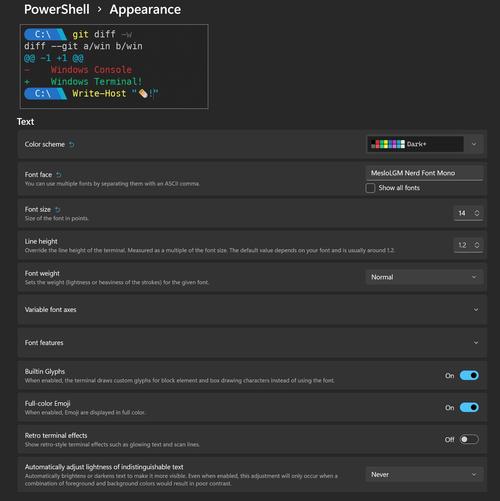Image resolution: width=500 pixels, height=501 pixels.
Task: Click the Line height spinner arrows
Action: [477, 245]
